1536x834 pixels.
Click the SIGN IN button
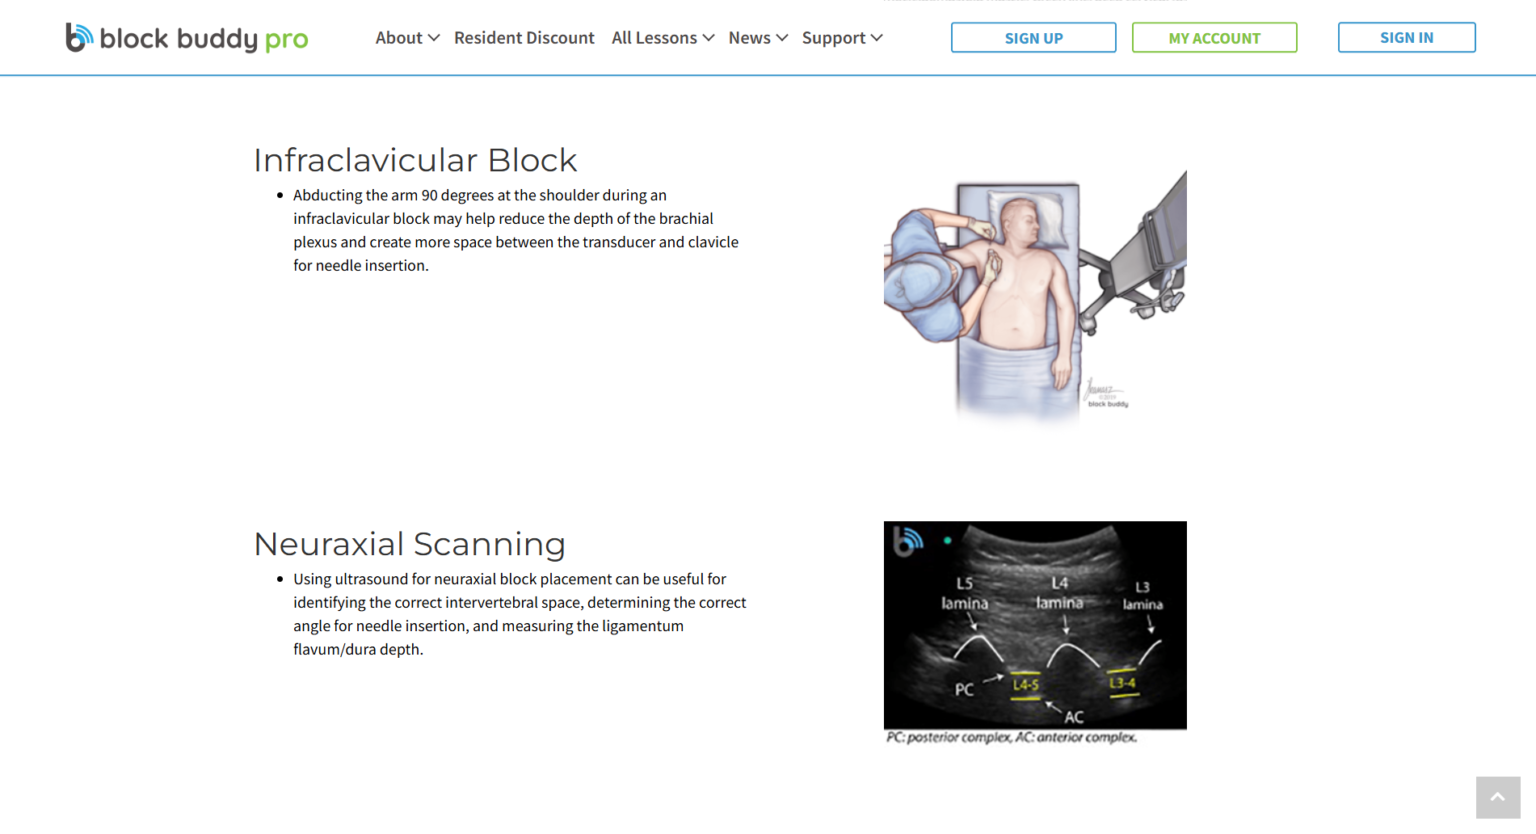[x=1406, y=38]
